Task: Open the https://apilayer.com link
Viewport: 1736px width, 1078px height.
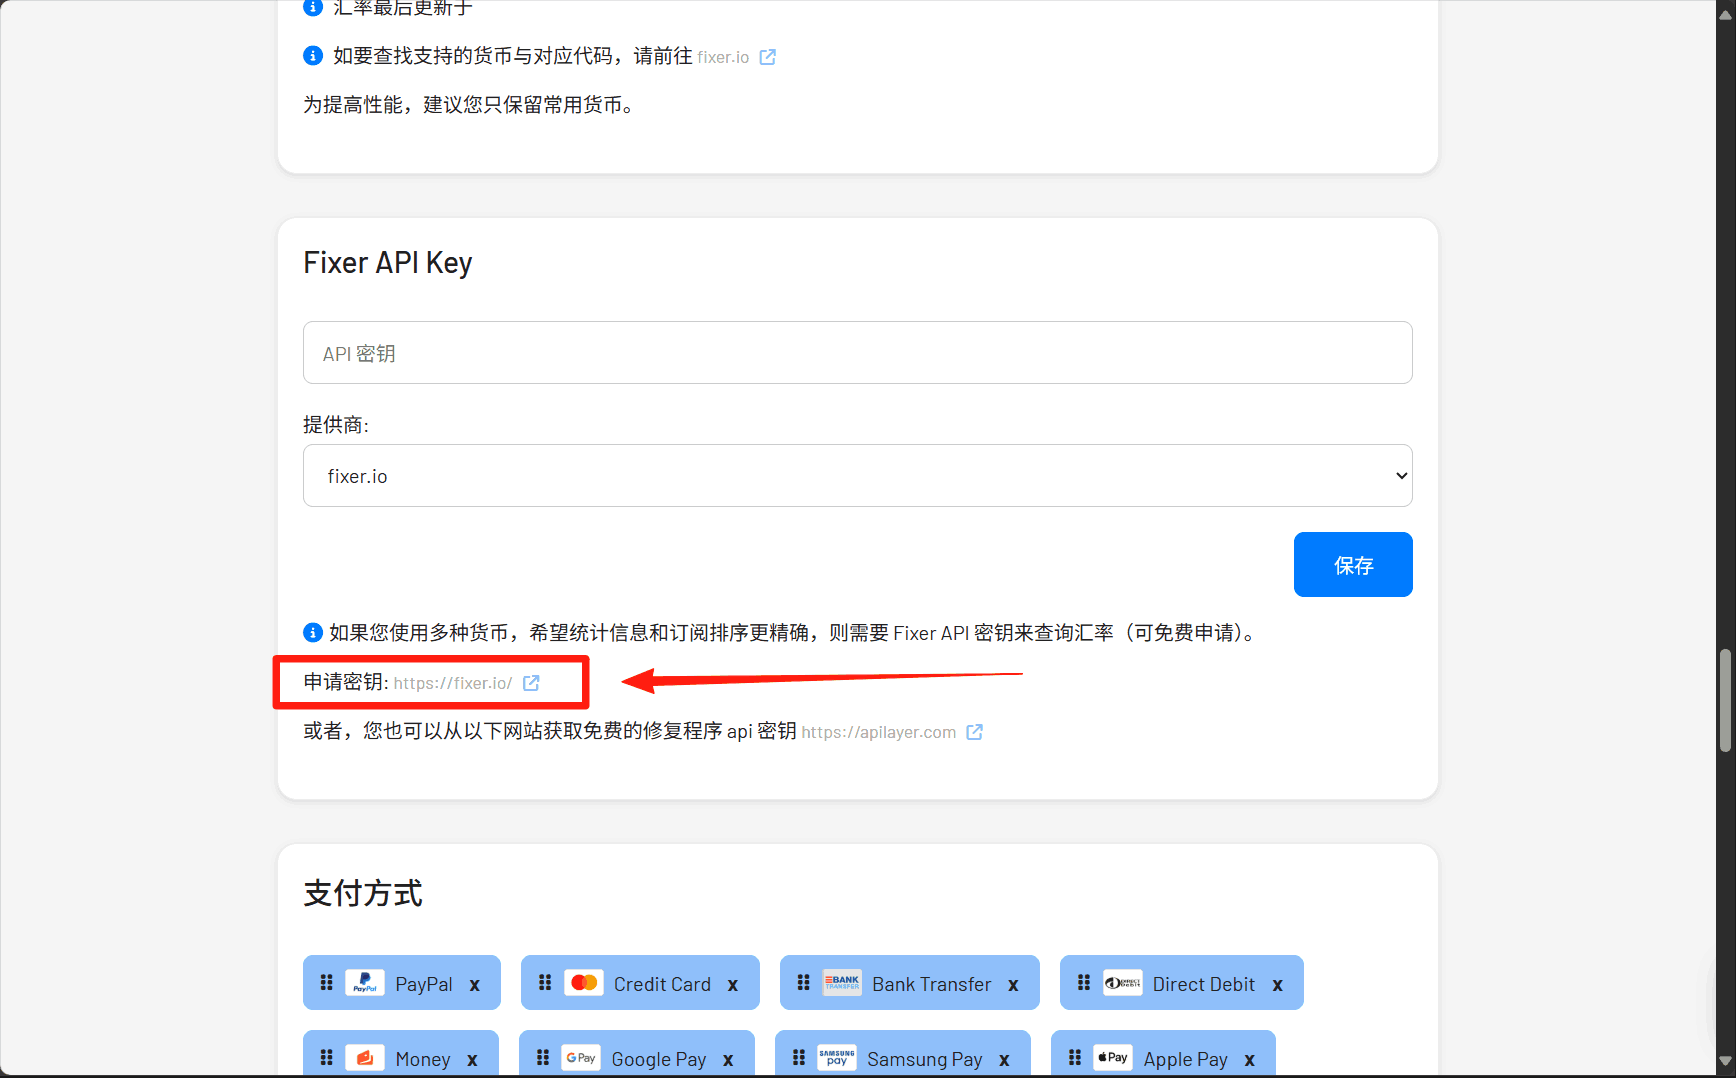Action: click(x=878, y=732)
